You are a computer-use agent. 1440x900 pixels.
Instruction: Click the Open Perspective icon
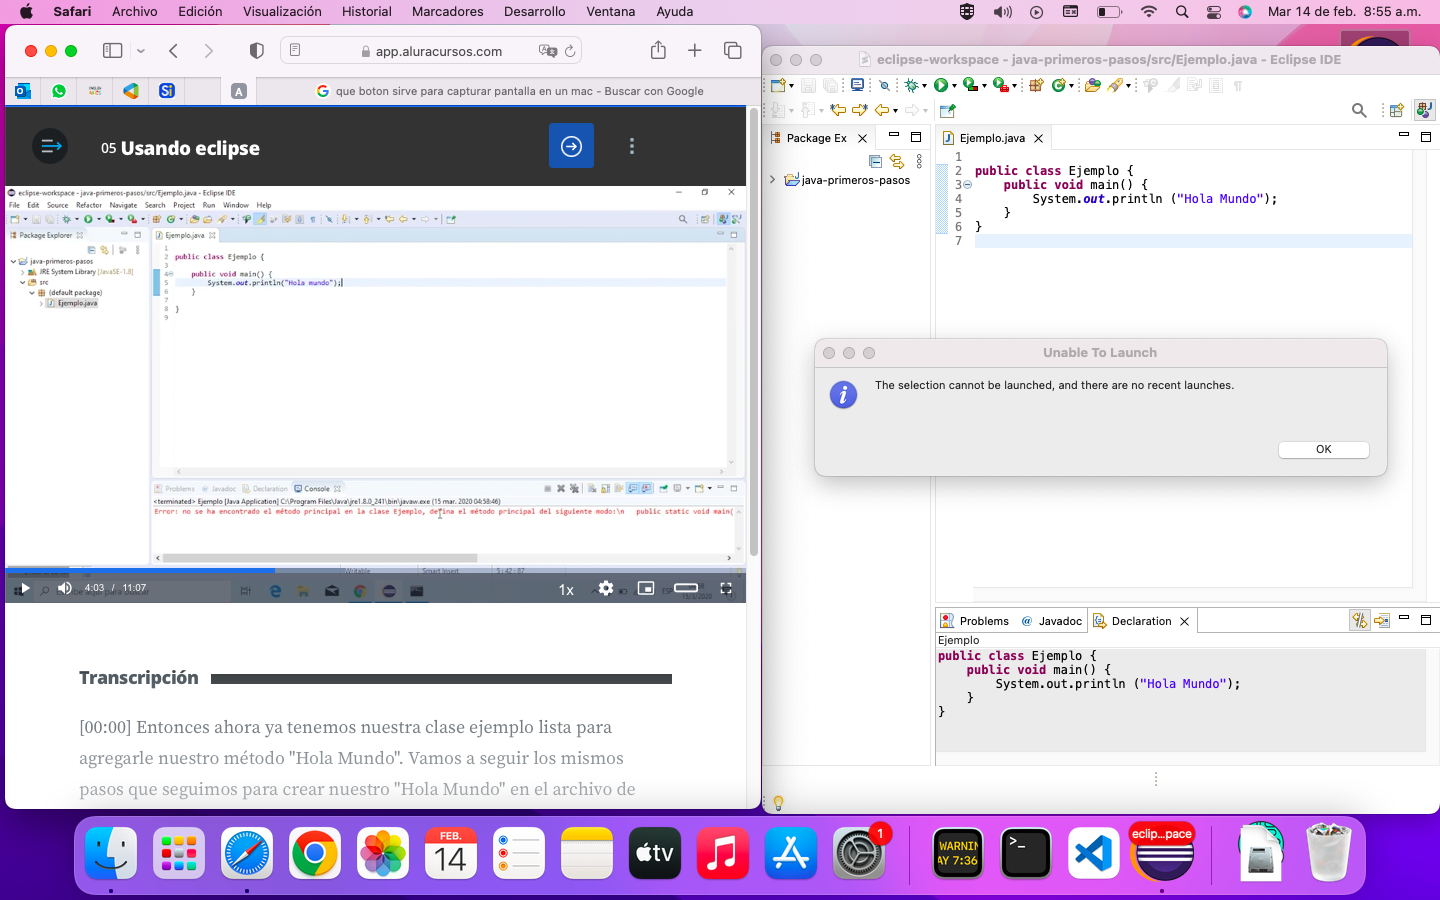click(x=1397, y=110)
